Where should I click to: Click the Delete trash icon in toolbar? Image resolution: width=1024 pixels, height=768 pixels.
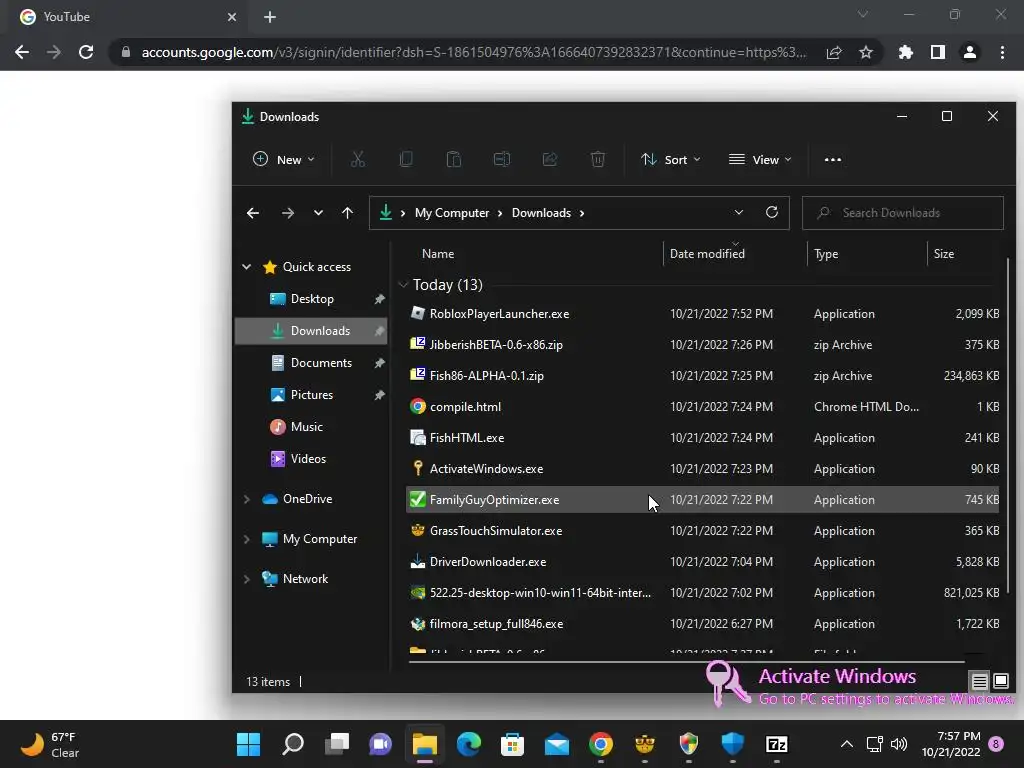coord(598,159)
